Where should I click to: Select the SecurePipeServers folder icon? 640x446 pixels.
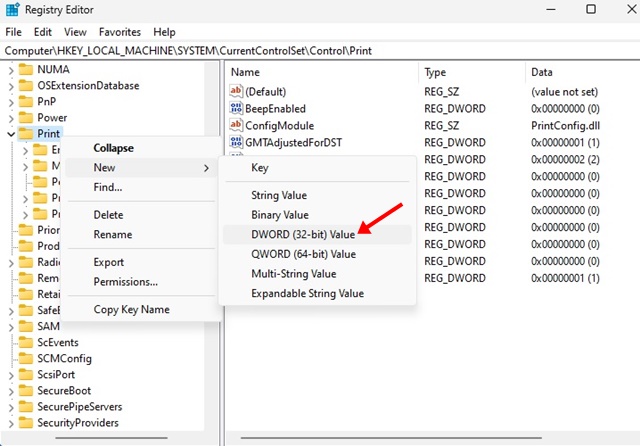(x=26, y=407)
